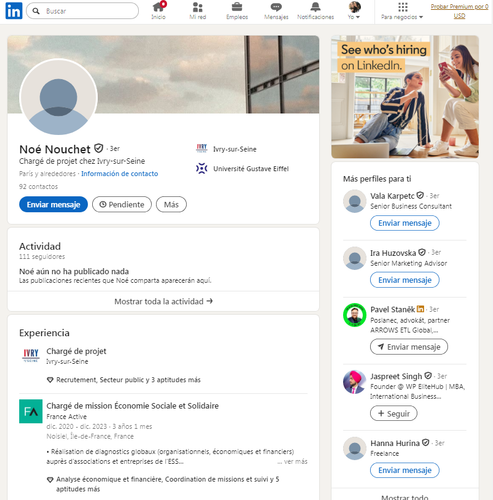
Task: Click the verification badge next to Jaspreet Singh
Action: pos(428,376)
